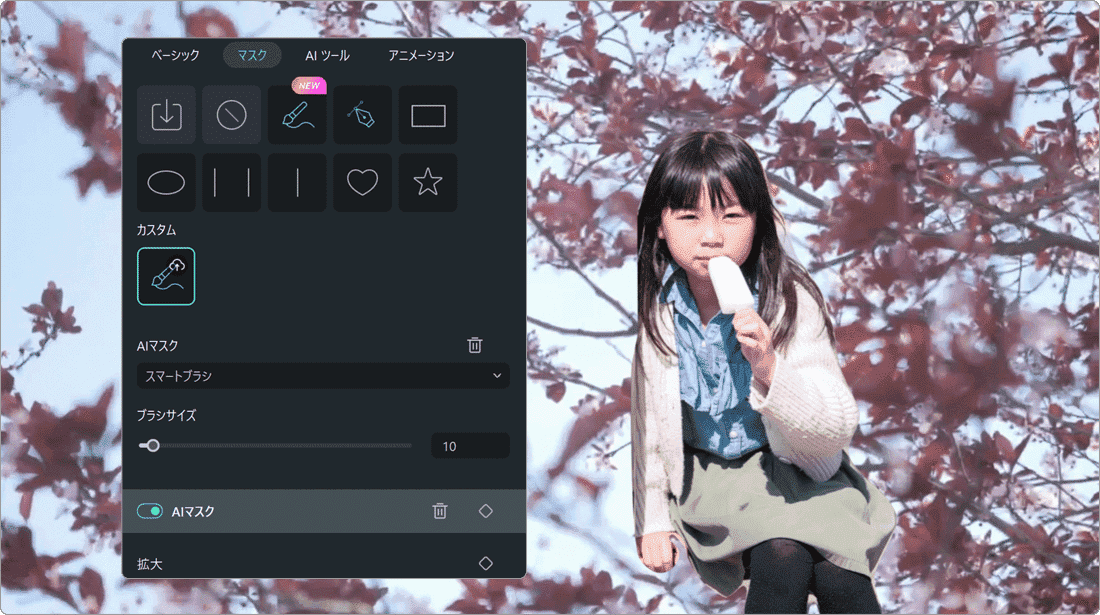Viewport: 1100px width, 615px height.
Task: Select the single line mask
Action: [x=297, y=182]
